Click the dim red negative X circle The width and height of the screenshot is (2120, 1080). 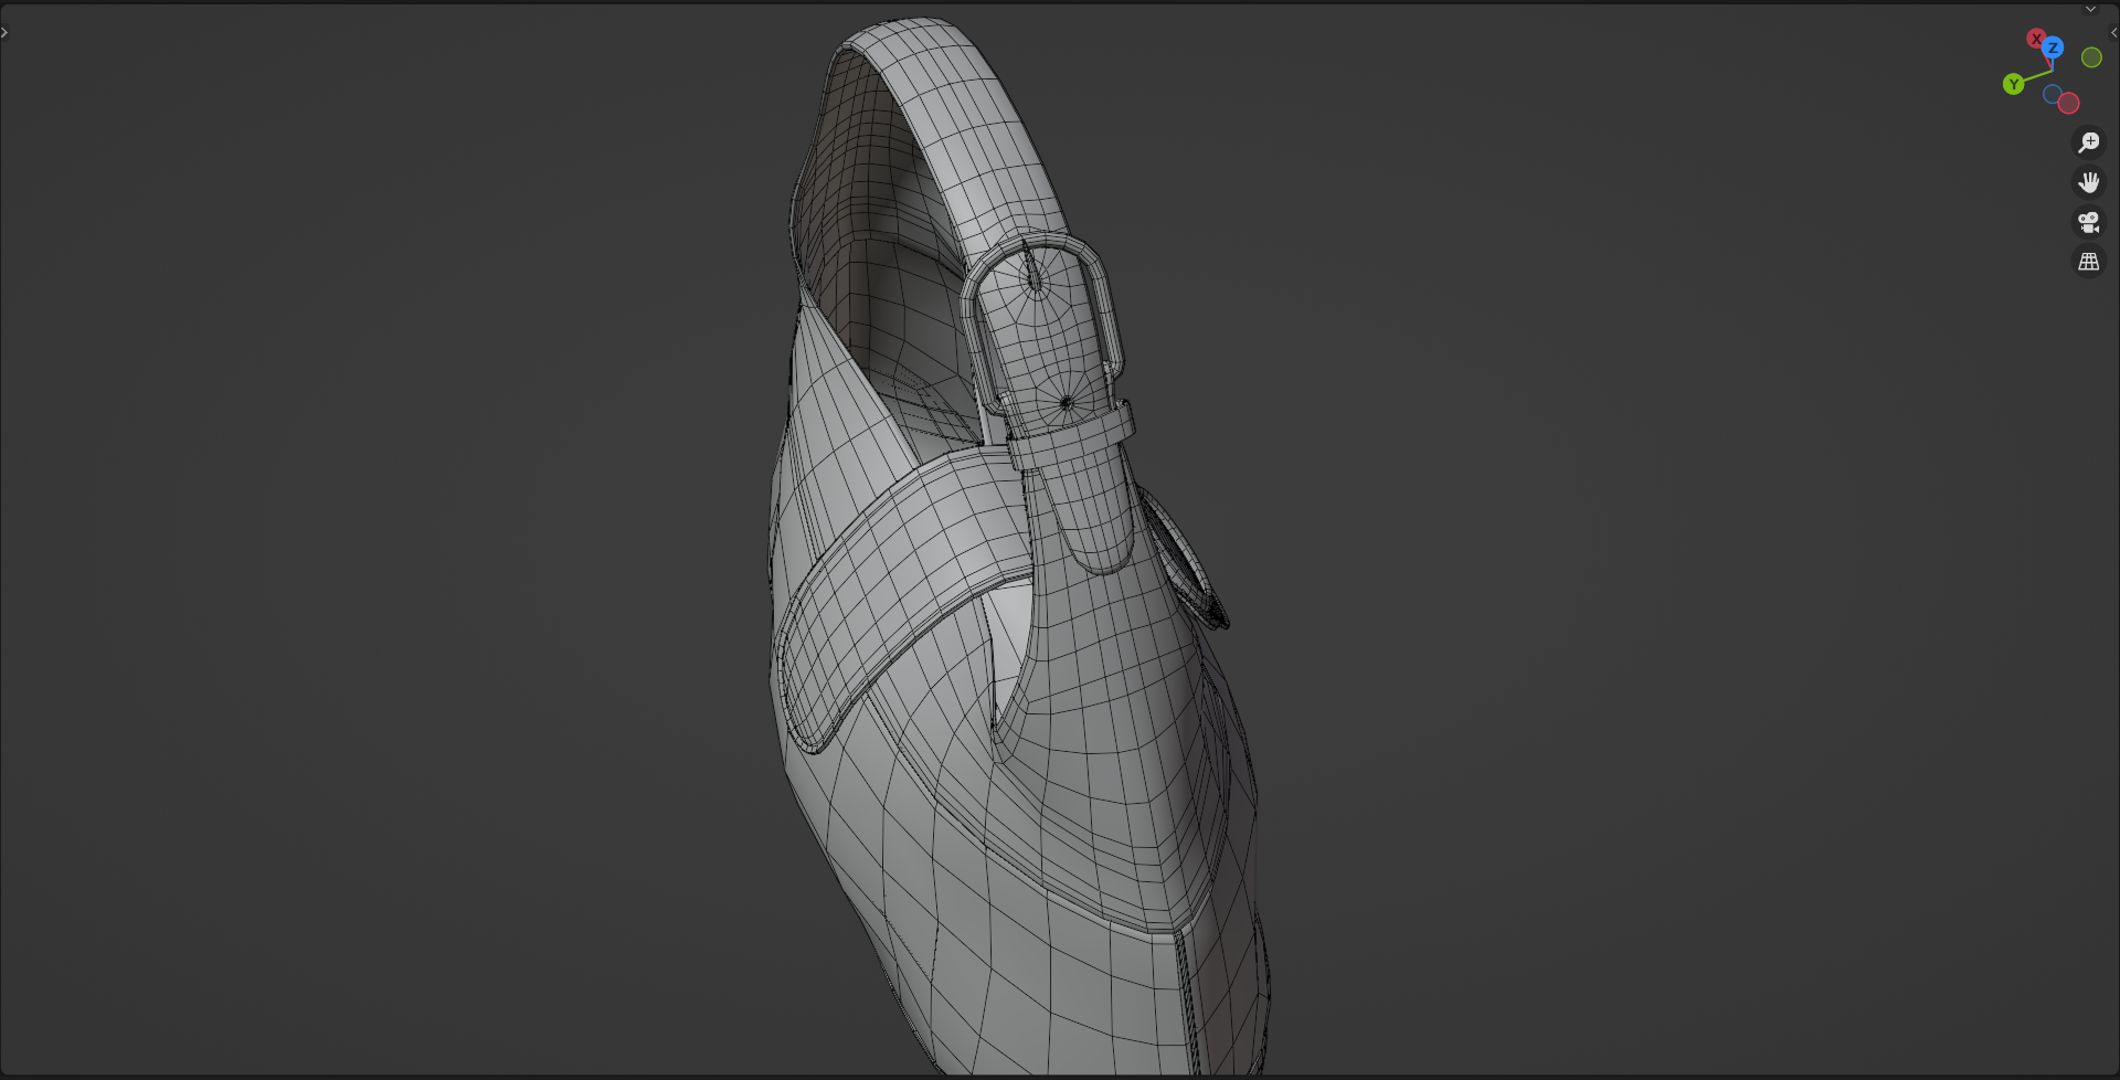(2069, 103)
